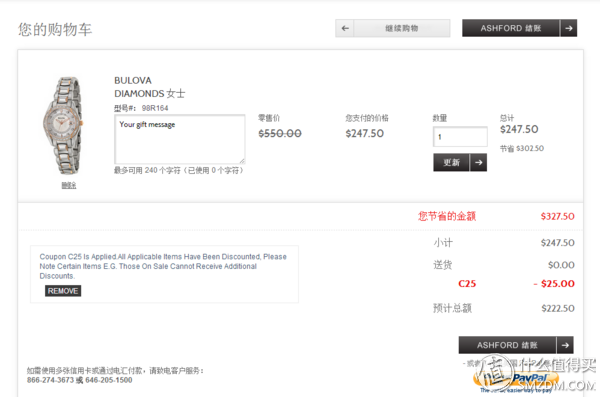This screenshot has width=600, height=397.
Task: Click the 继续购物 continue shopping button
Action: click(x=401, y=28)
